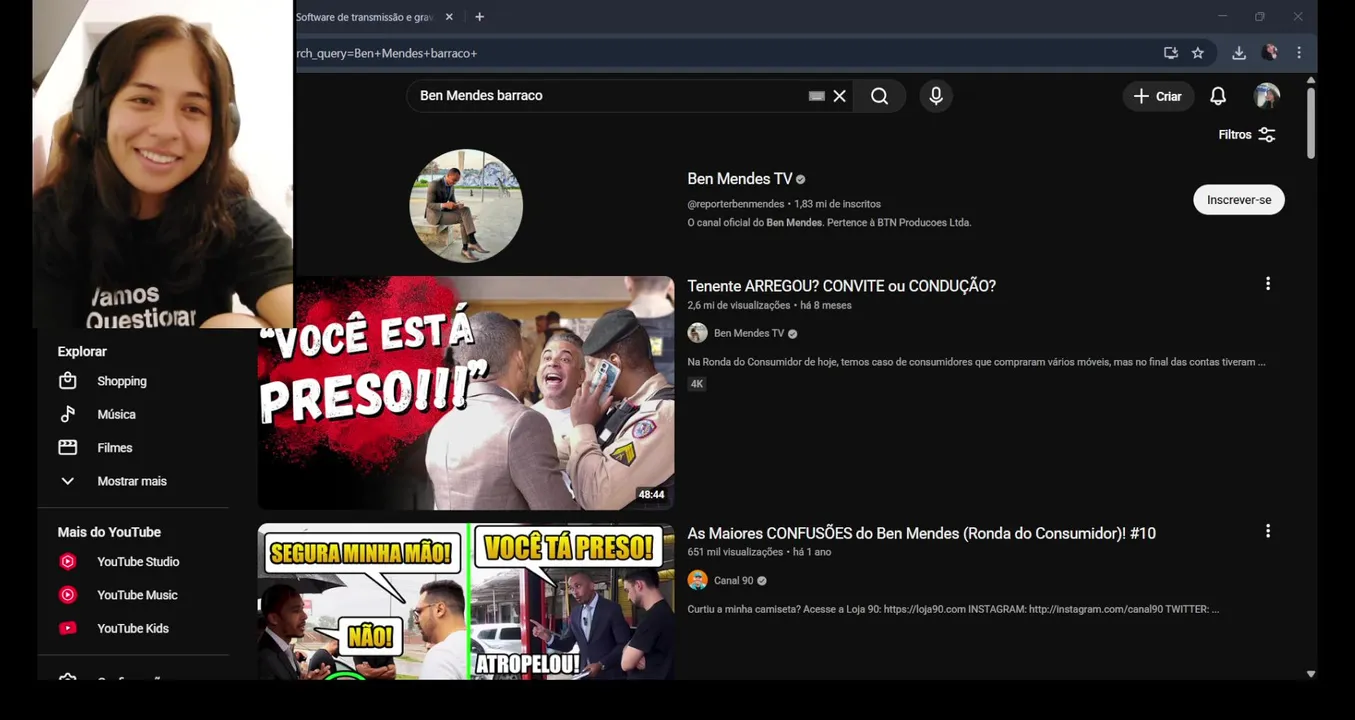Open Ben Mendes TV channel avatar
1355x720 pixels.
coord(466,206)
